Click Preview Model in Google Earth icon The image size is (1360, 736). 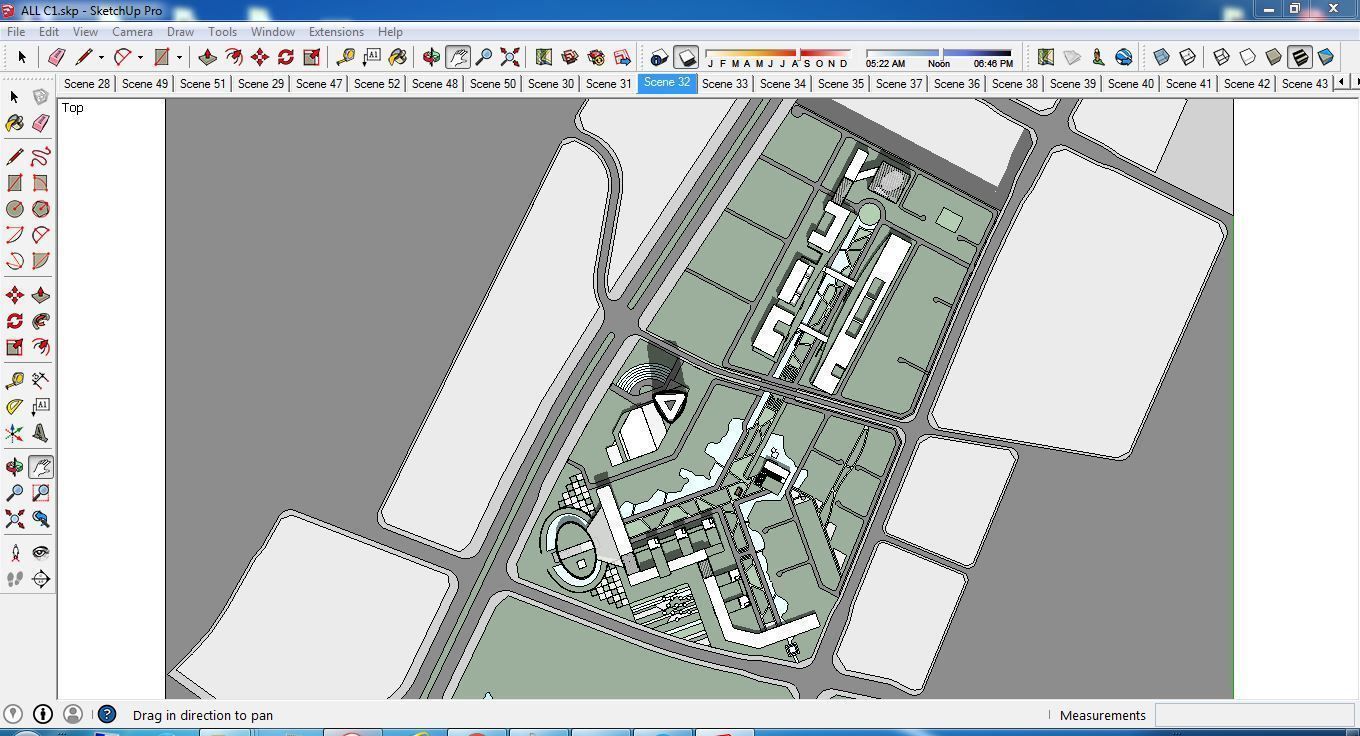tap(1124, 57)
